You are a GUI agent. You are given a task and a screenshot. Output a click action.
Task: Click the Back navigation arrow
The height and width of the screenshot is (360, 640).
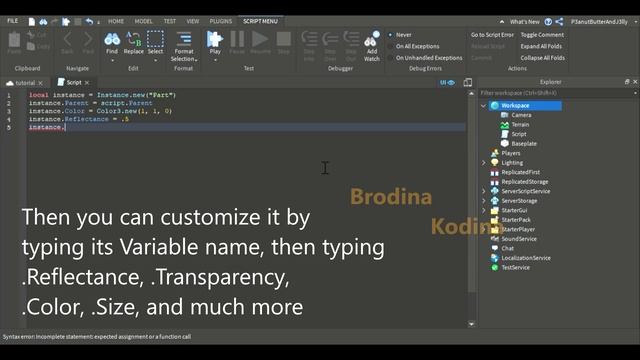[x=67, y=39]
